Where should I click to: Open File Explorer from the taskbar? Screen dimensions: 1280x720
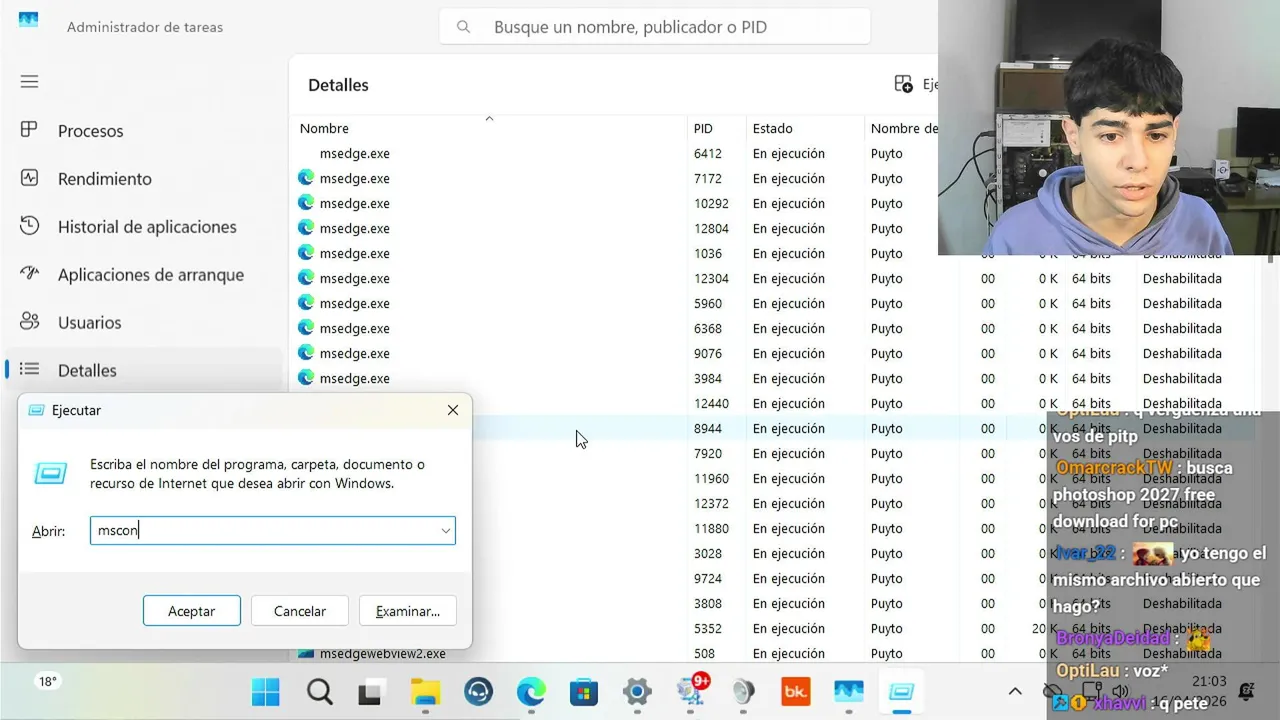click(425, 691)
